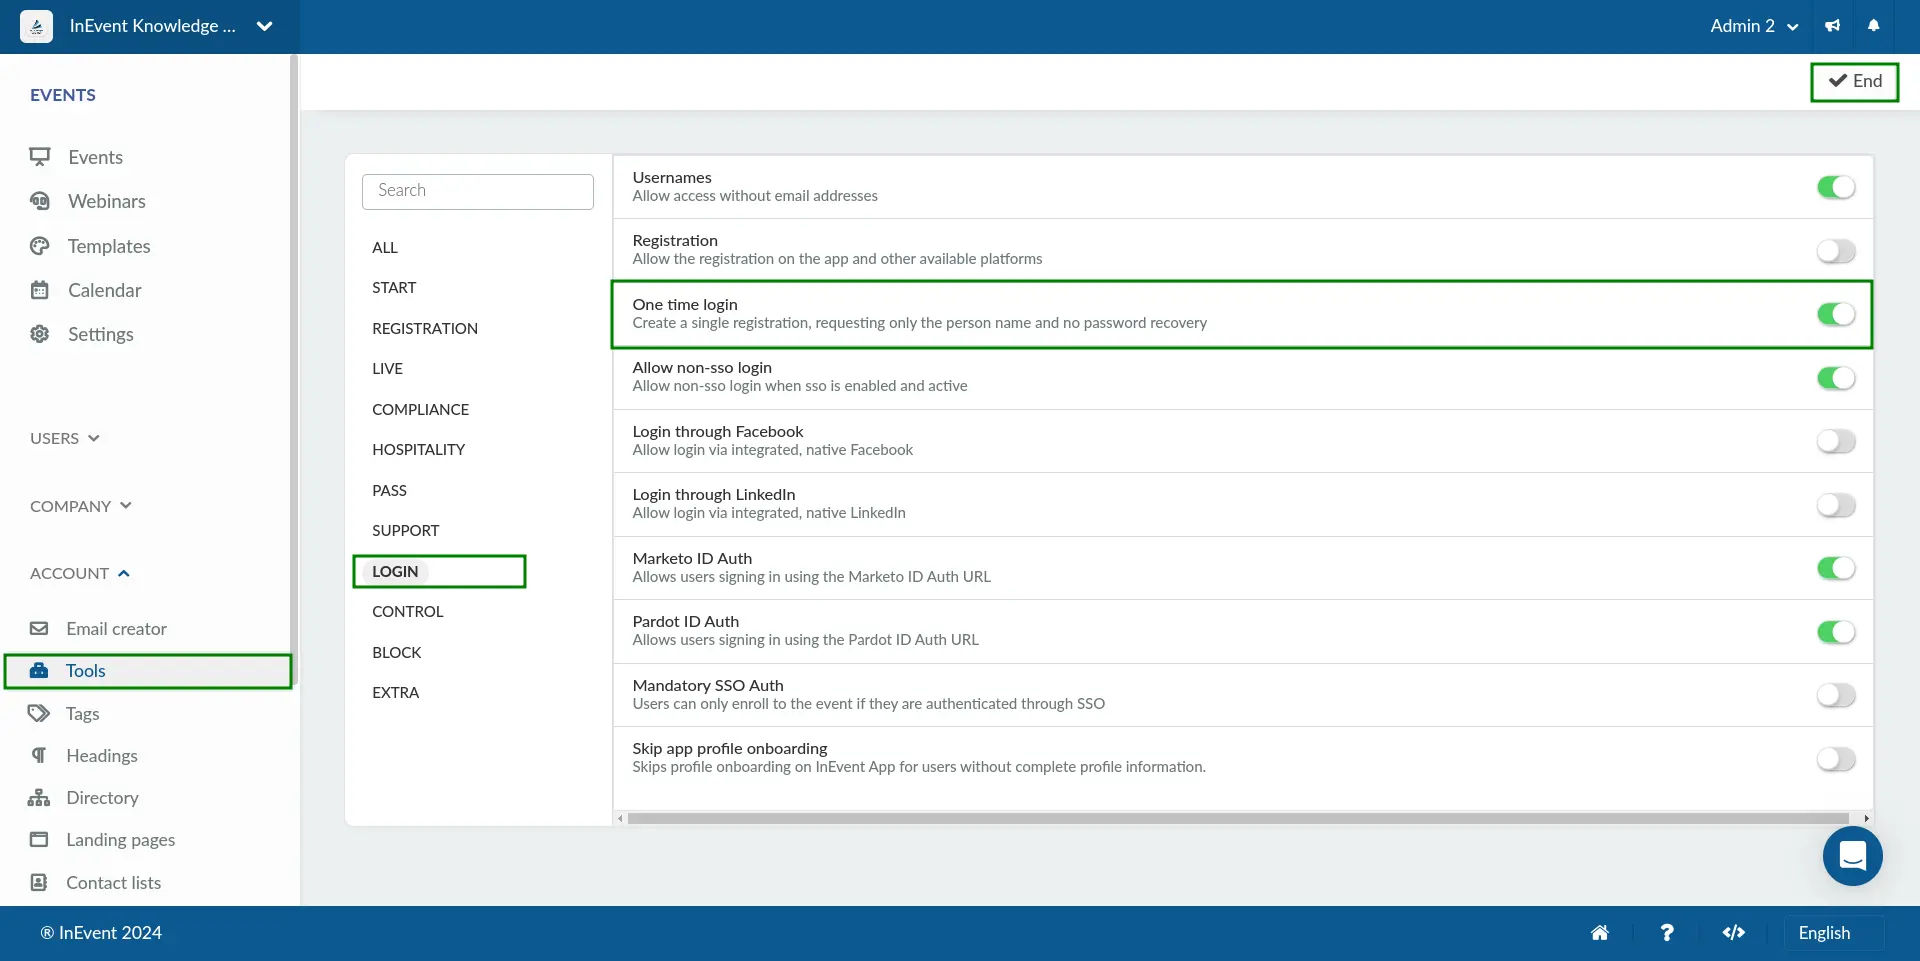Open the notifications bell icon
The image size is (1920, 961).
[1874, 26]
